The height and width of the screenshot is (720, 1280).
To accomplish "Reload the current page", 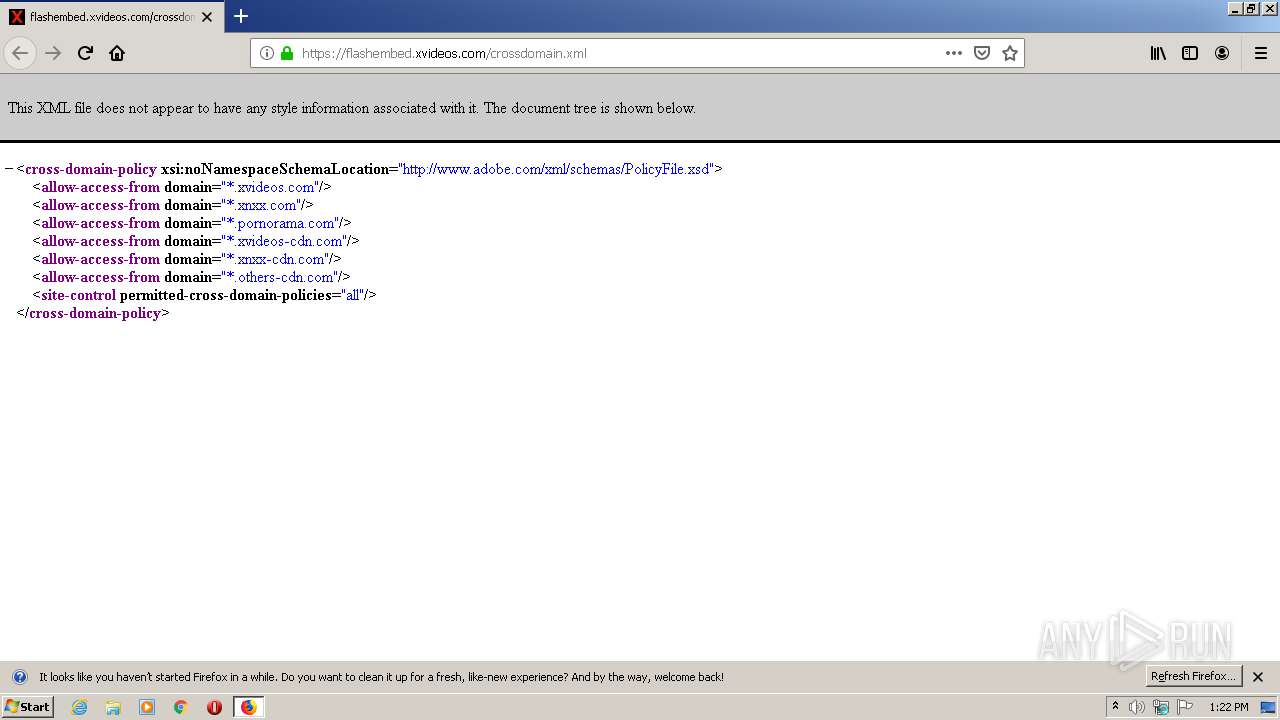I will [85, 53].
